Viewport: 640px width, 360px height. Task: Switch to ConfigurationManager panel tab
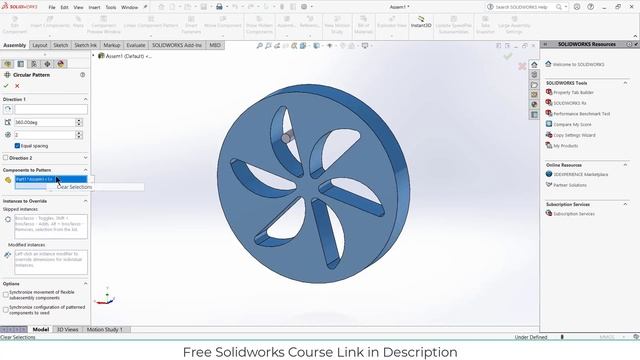click(x=34, y=64)
